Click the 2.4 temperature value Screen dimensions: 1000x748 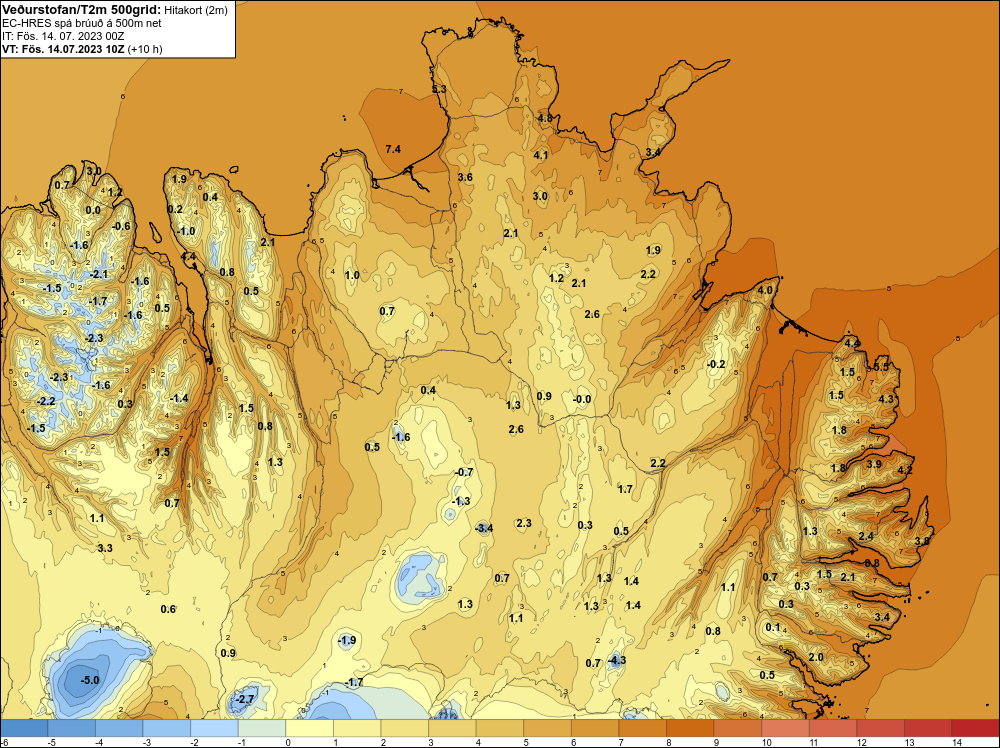pyautogui.click(x=866, y=536)
